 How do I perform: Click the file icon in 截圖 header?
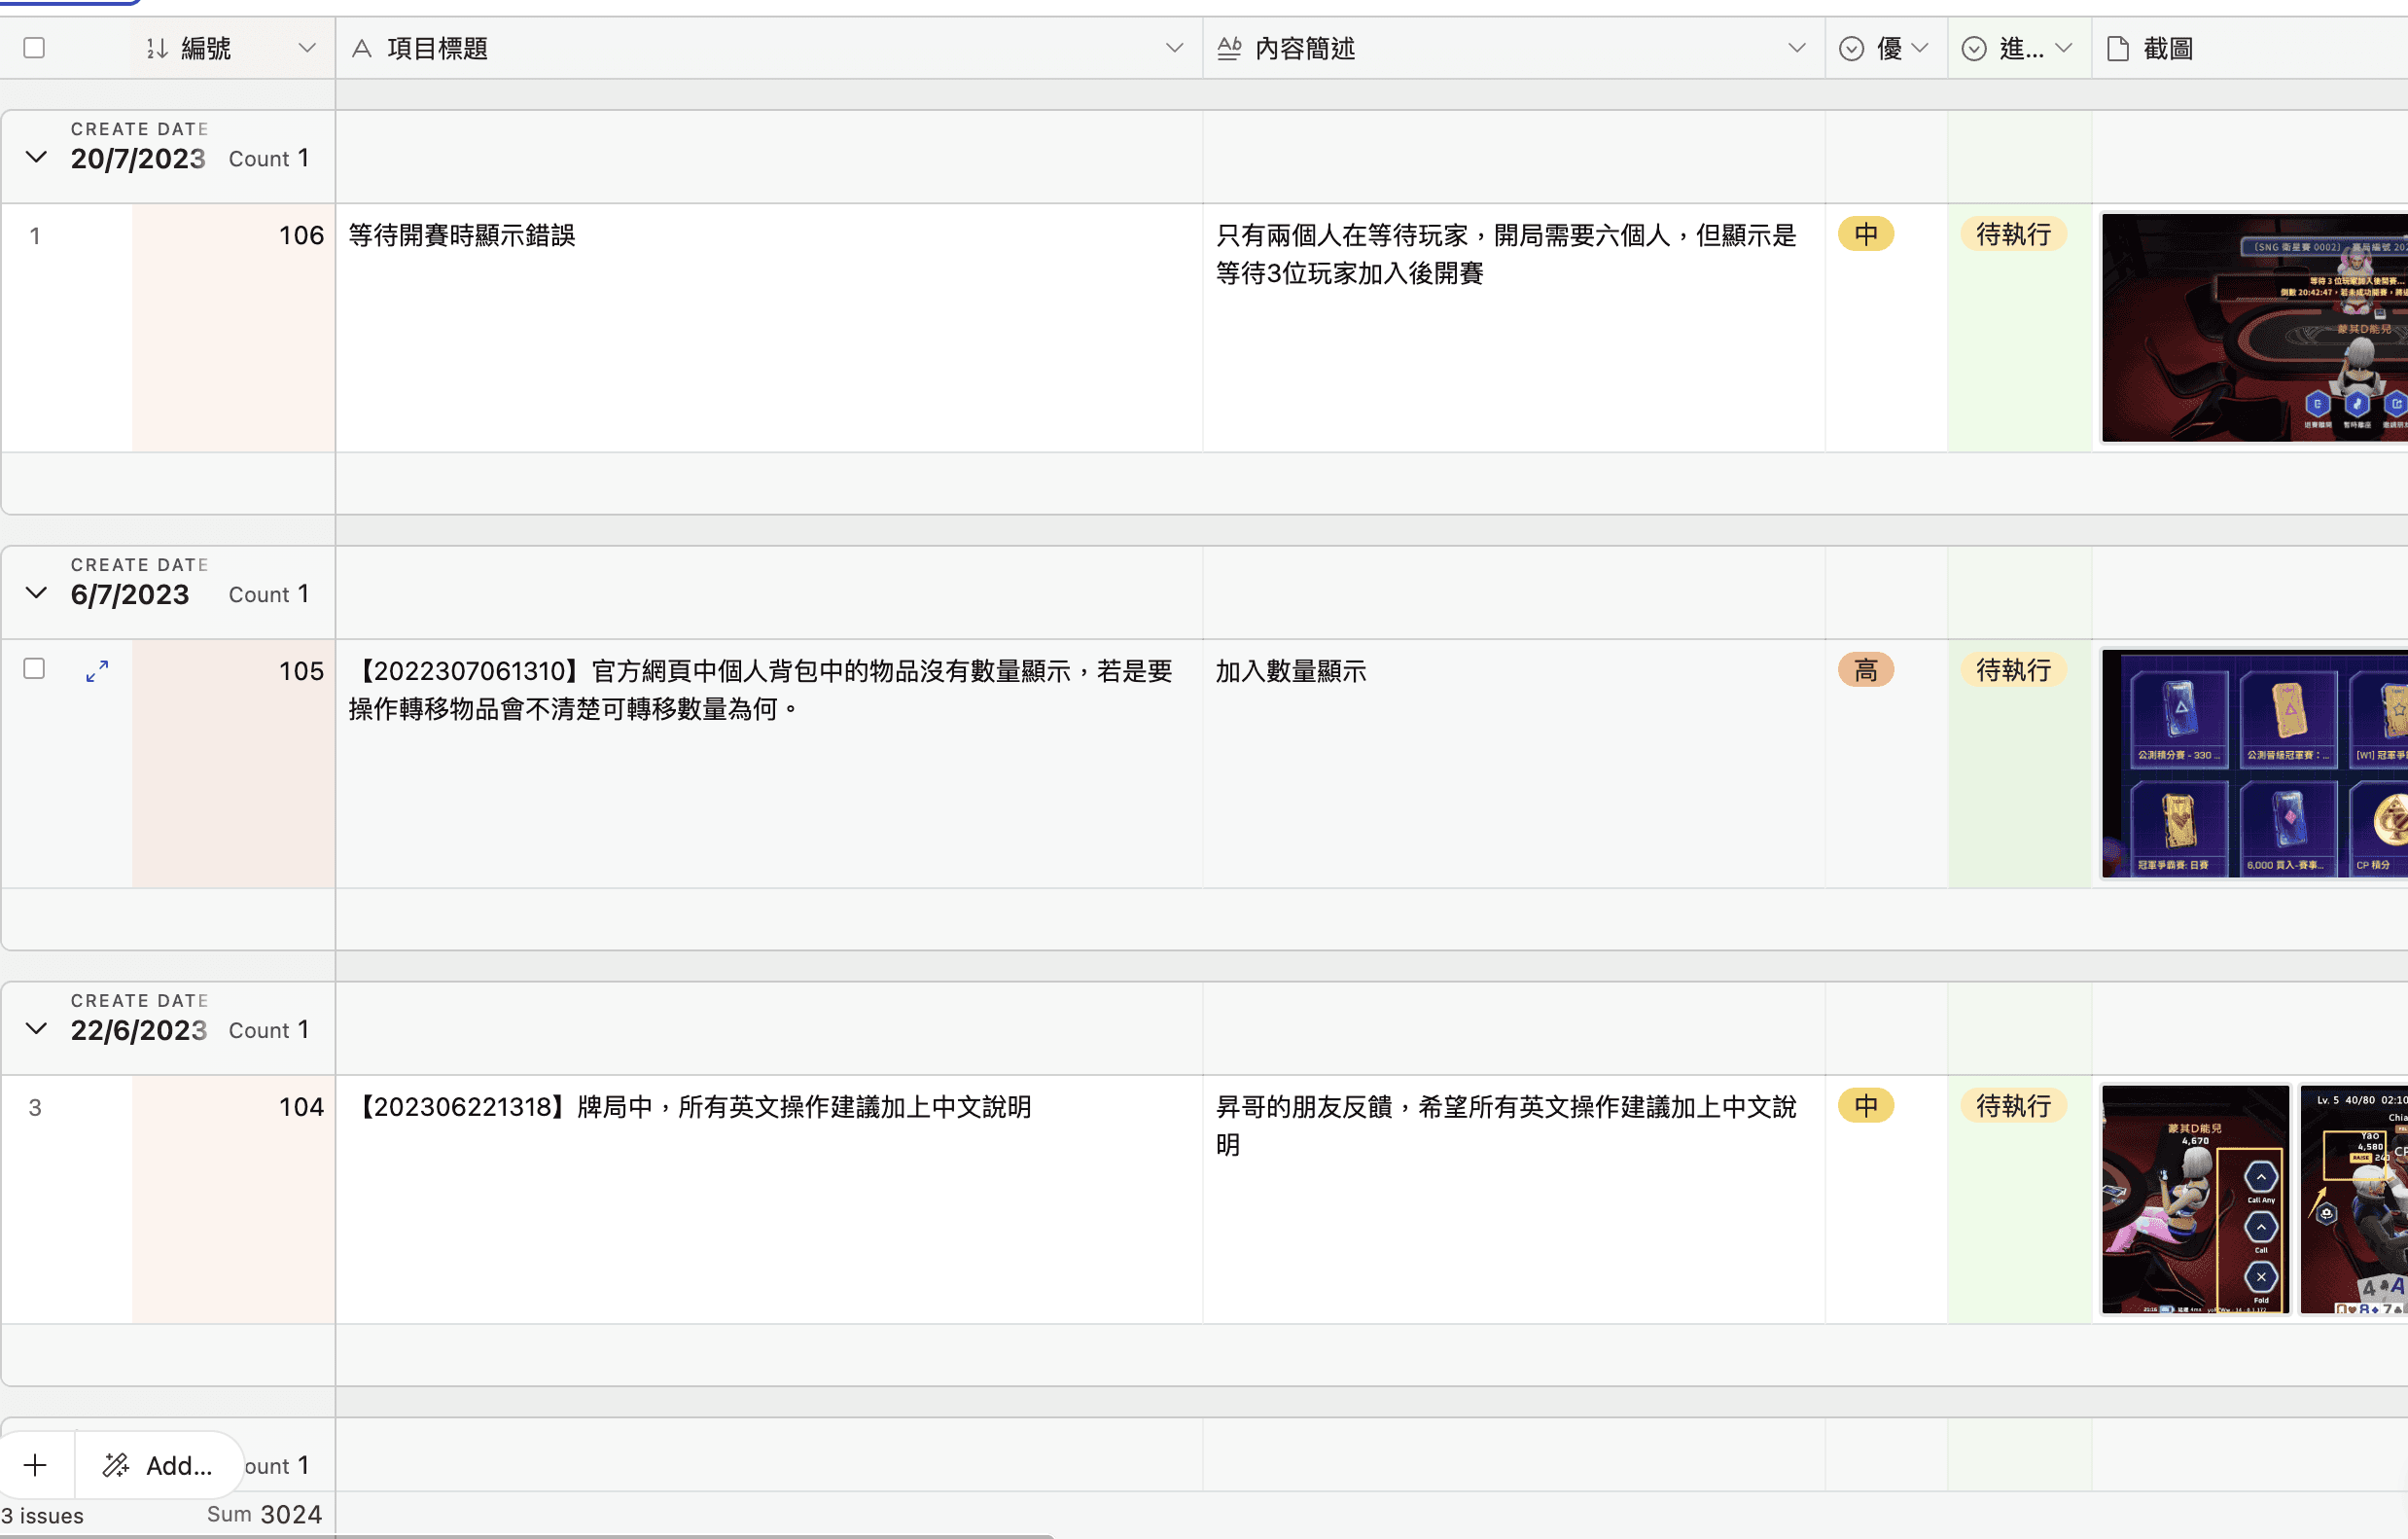click(x=2117, y=48)
